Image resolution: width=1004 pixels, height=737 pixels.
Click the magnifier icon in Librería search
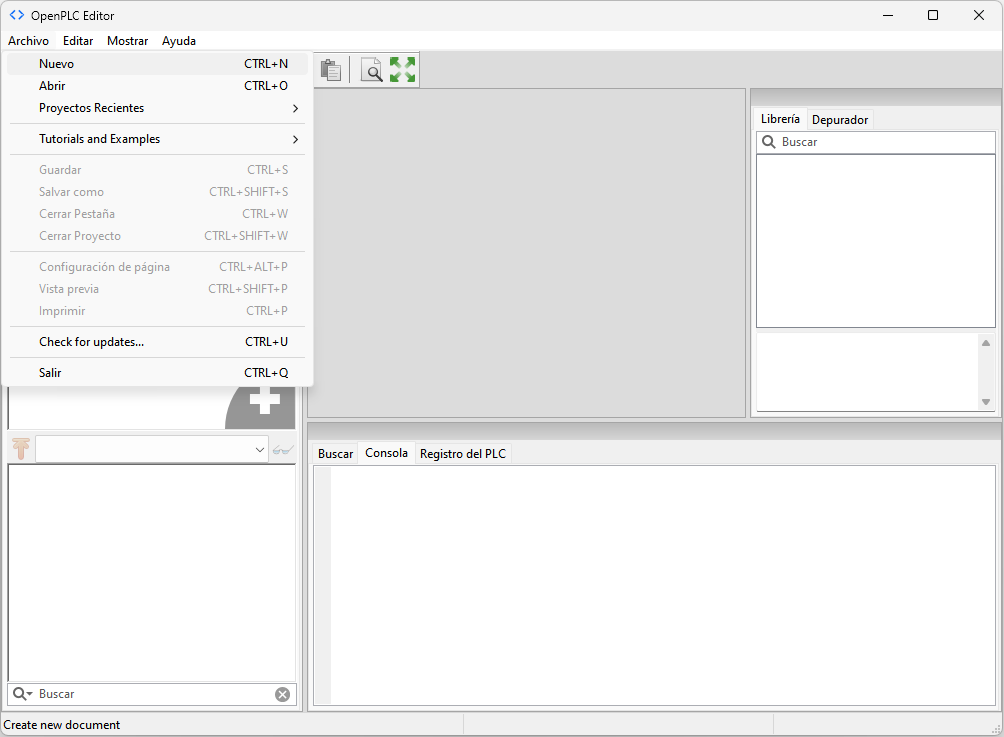pyautogui.click(x=769, y=142)
